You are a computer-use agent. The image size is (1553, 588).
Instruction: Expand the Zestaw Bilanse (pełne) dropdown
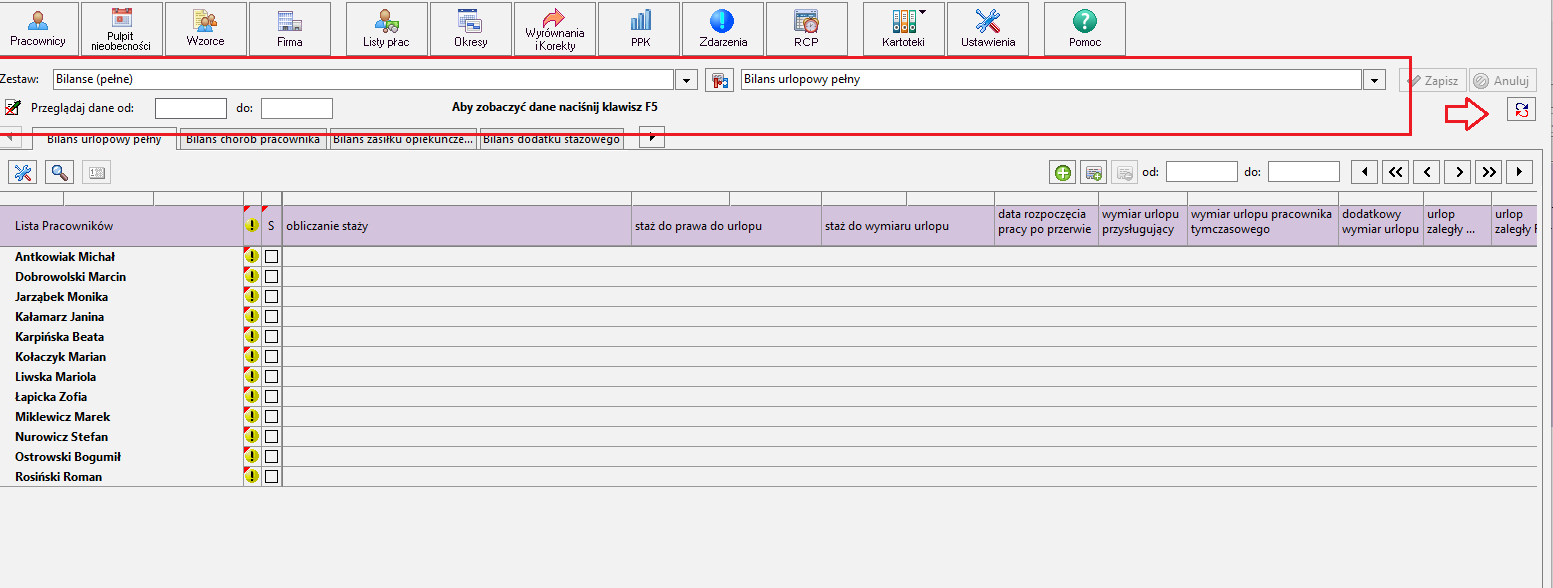(x=686, y=80)
